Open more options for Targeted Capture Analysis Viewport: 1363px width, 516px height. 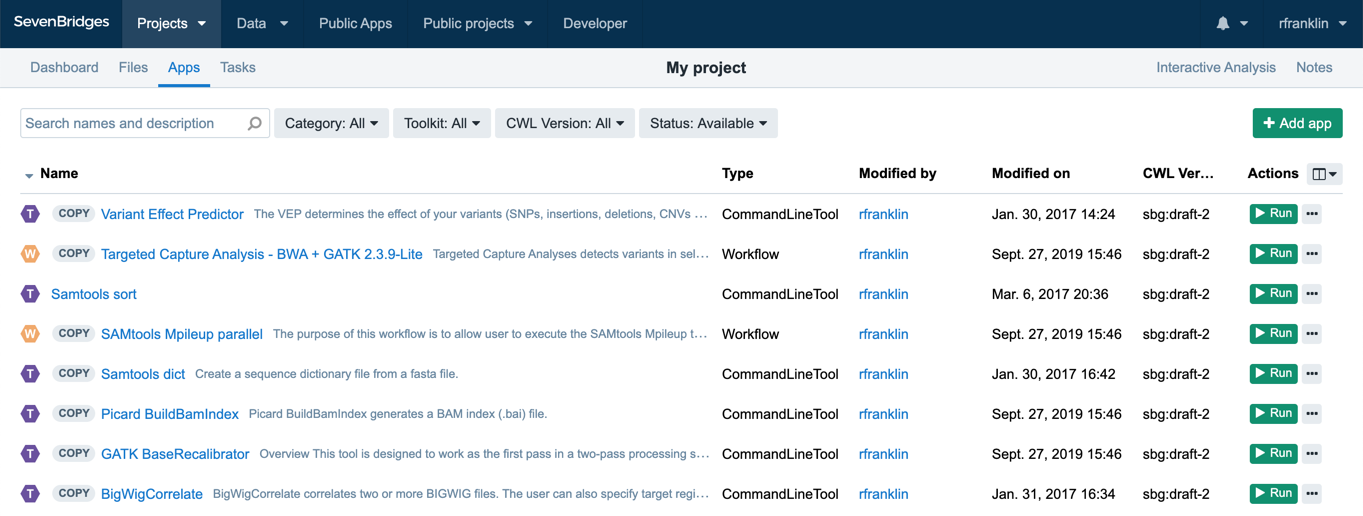pos(1312,254)
